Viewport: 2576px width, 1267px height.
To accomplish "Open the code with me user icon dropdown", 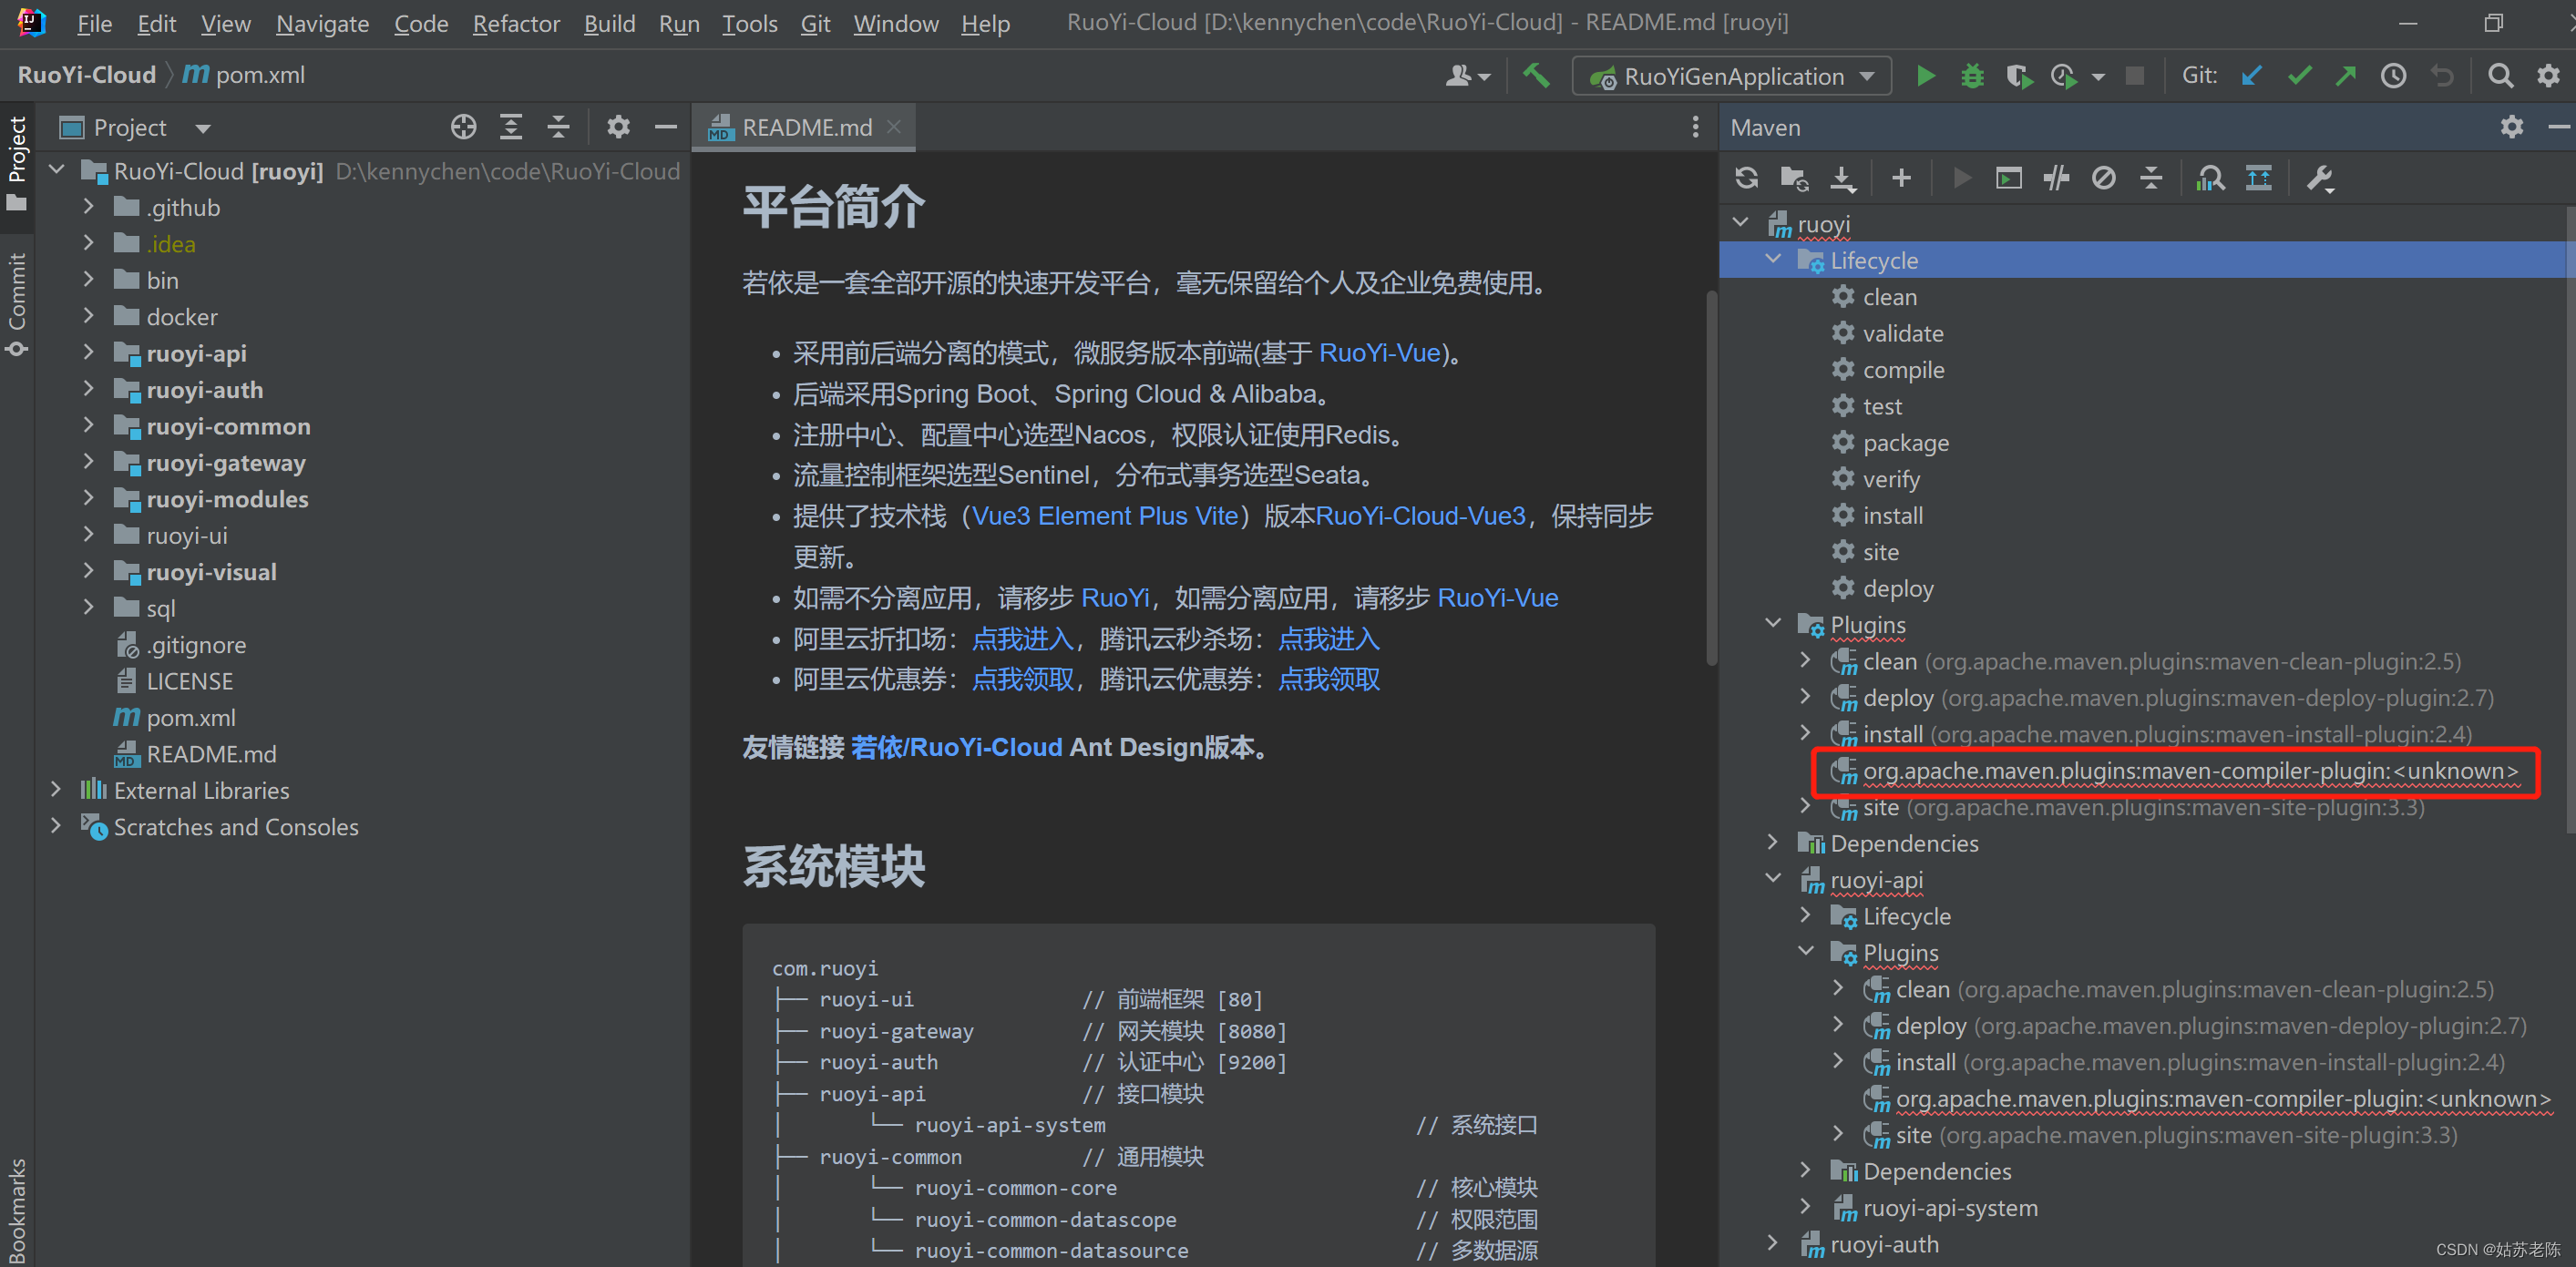I will (x=1468, y=76).
